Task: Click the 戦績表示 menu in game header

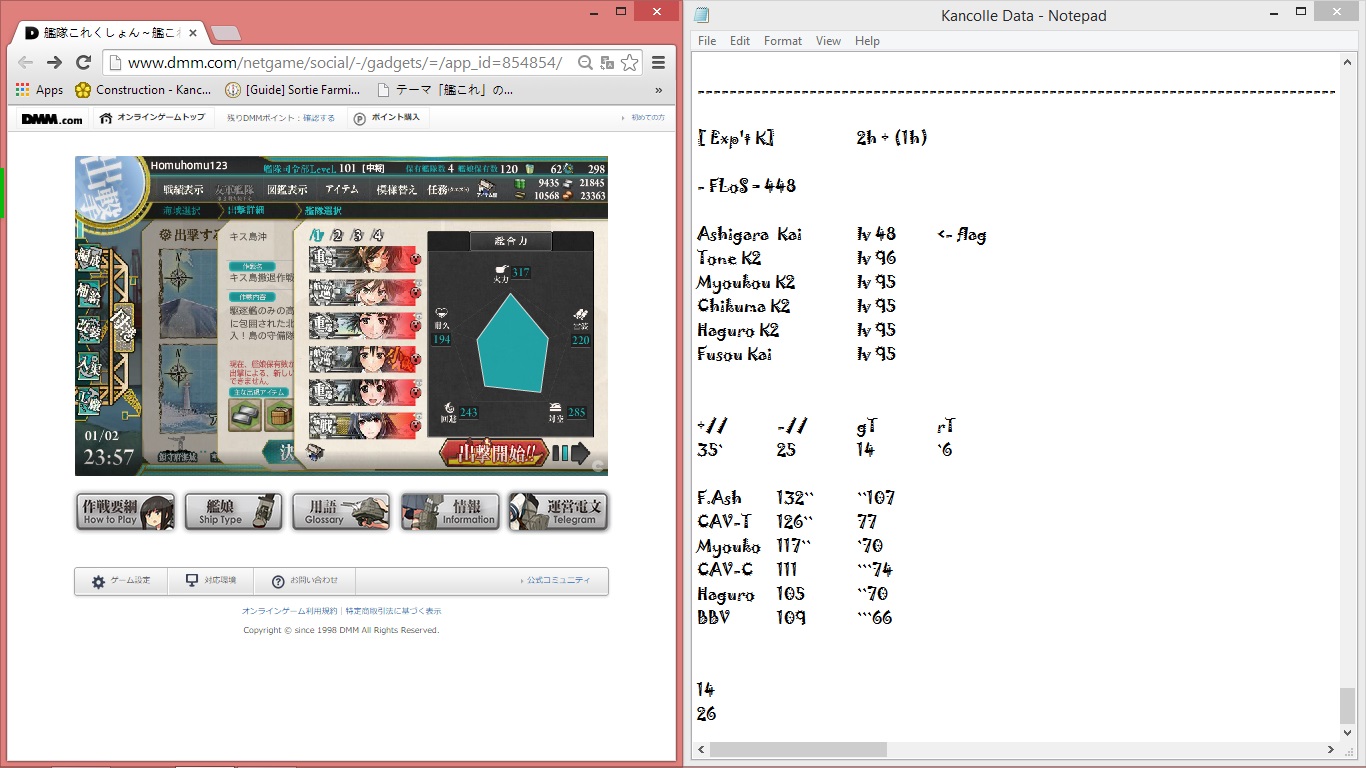Action: [x=183, y=189]
